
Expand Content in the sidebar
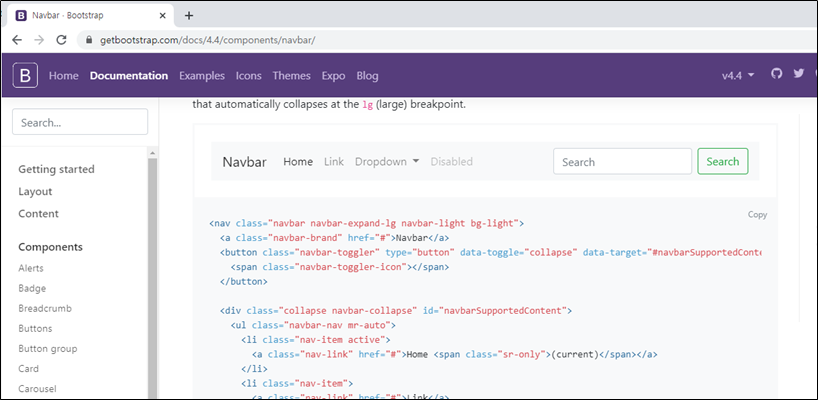click(x=39, y=213)
